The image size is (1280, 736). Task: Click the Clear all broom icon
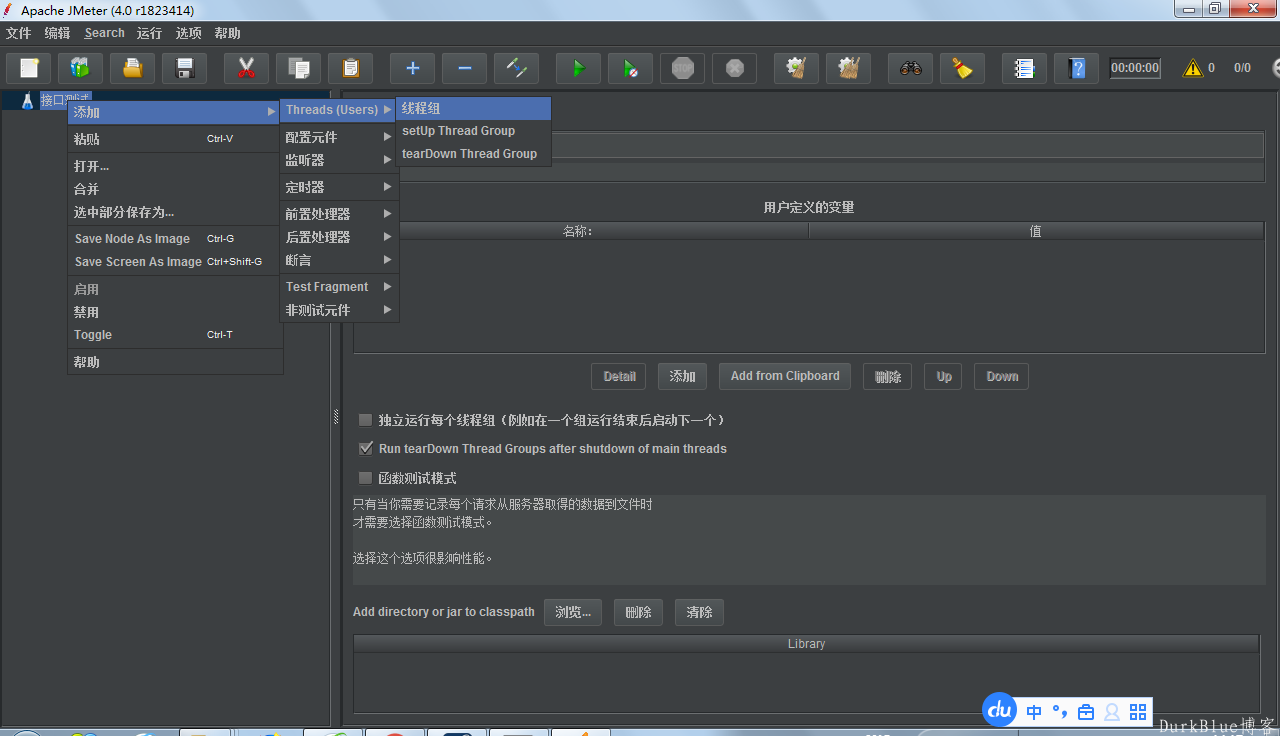(x=962, y=68)
